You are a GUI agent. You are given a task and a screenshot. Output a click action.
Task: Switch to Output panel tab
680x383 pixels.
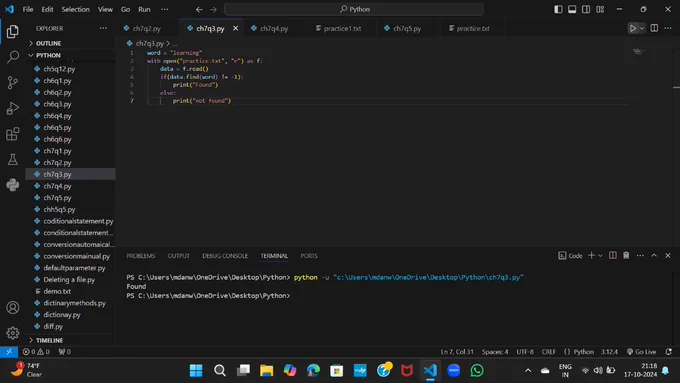tap(179, 256)
